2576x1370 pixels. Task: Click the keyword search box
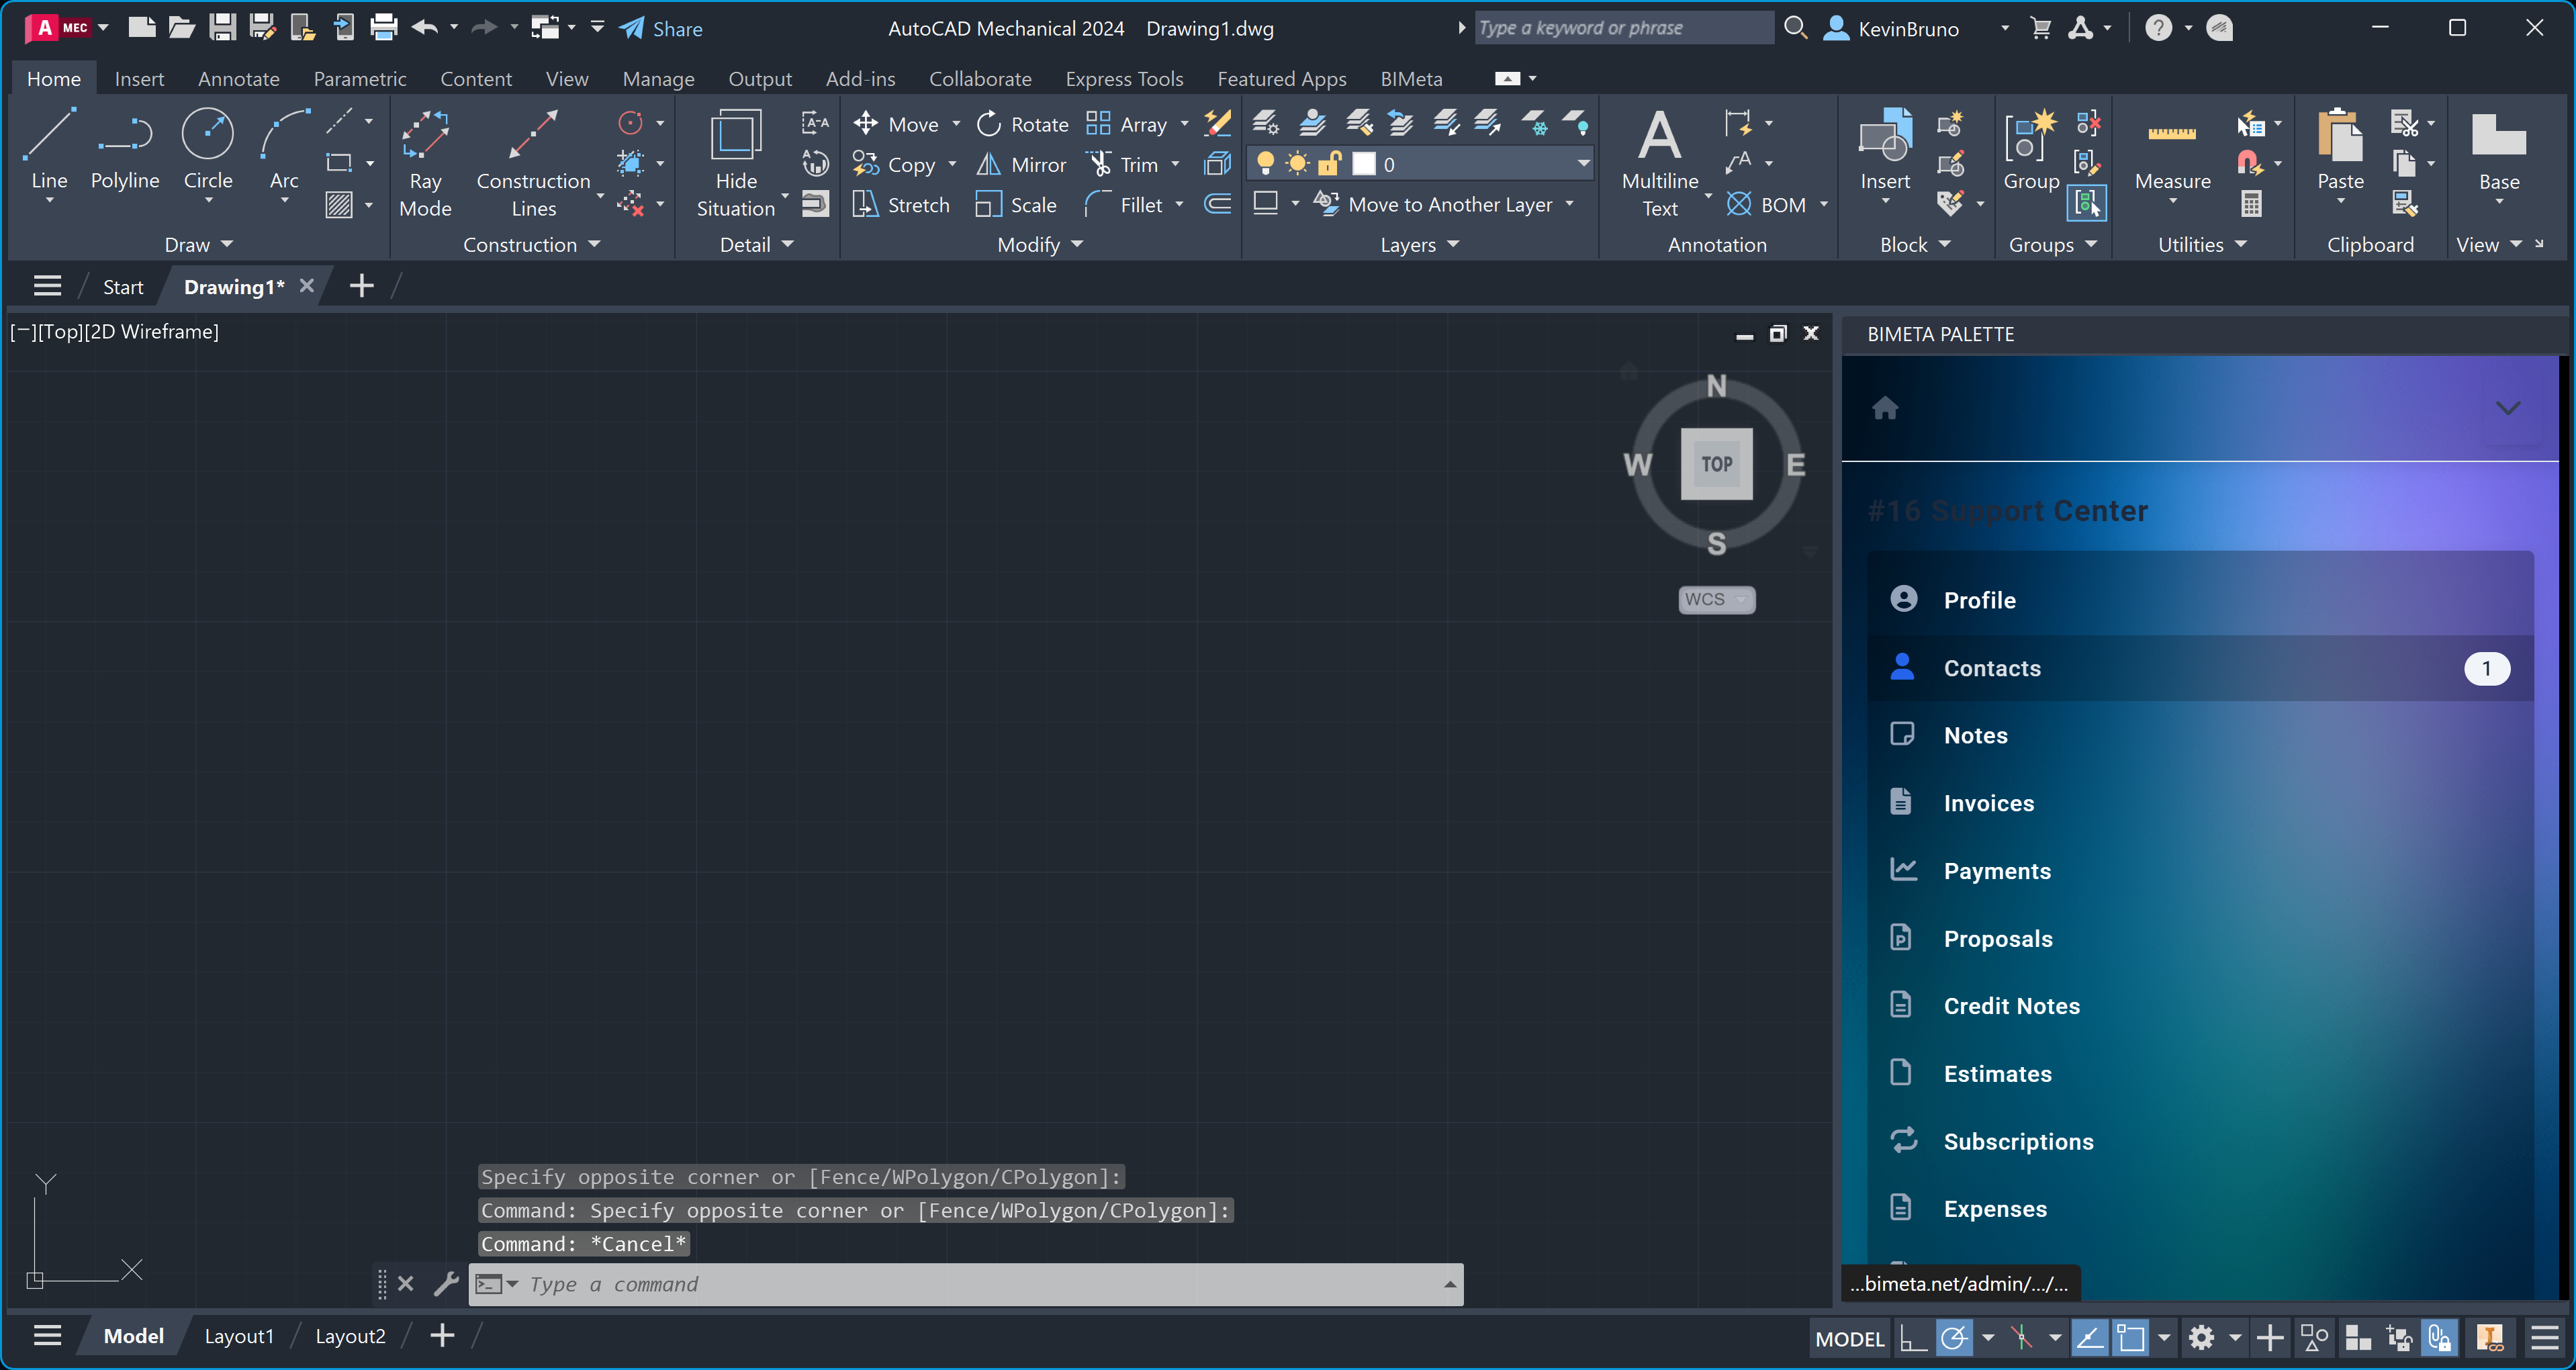click(x=1624, y=28)
